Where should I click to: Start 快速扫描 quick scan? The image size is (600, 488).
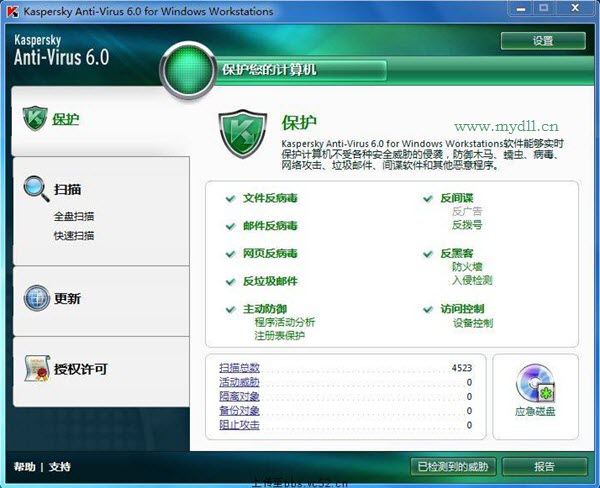tap(74, 235)
